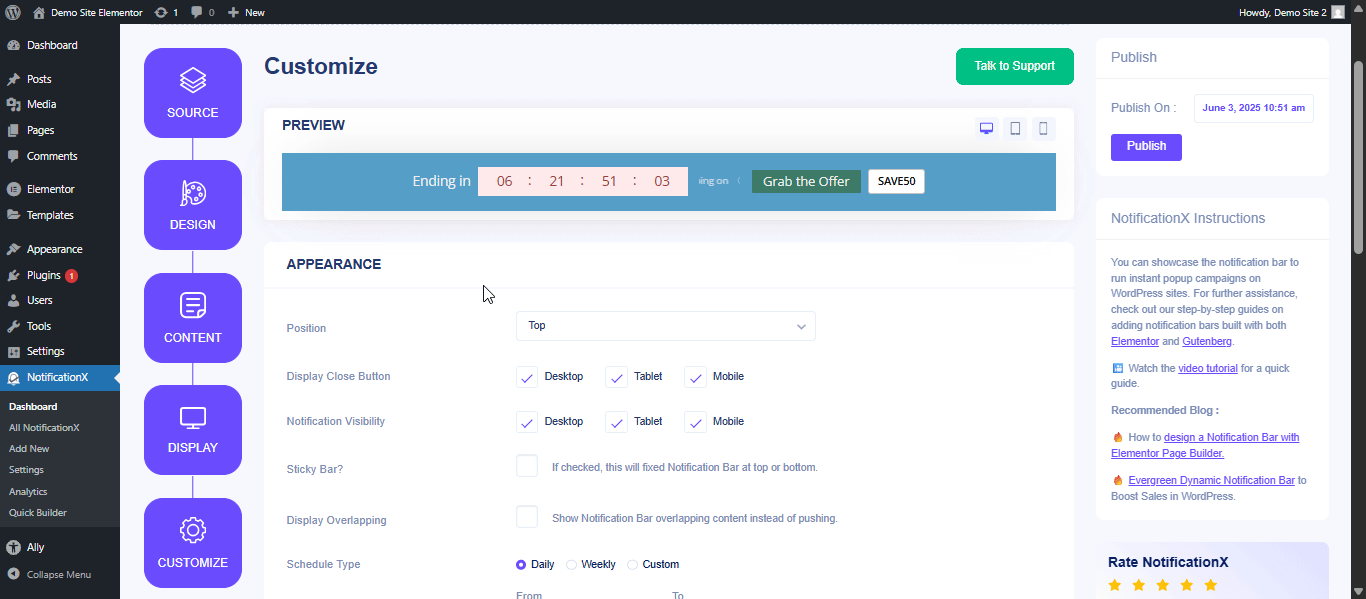Open the Customize step gear icon

[x=193, y=530]
